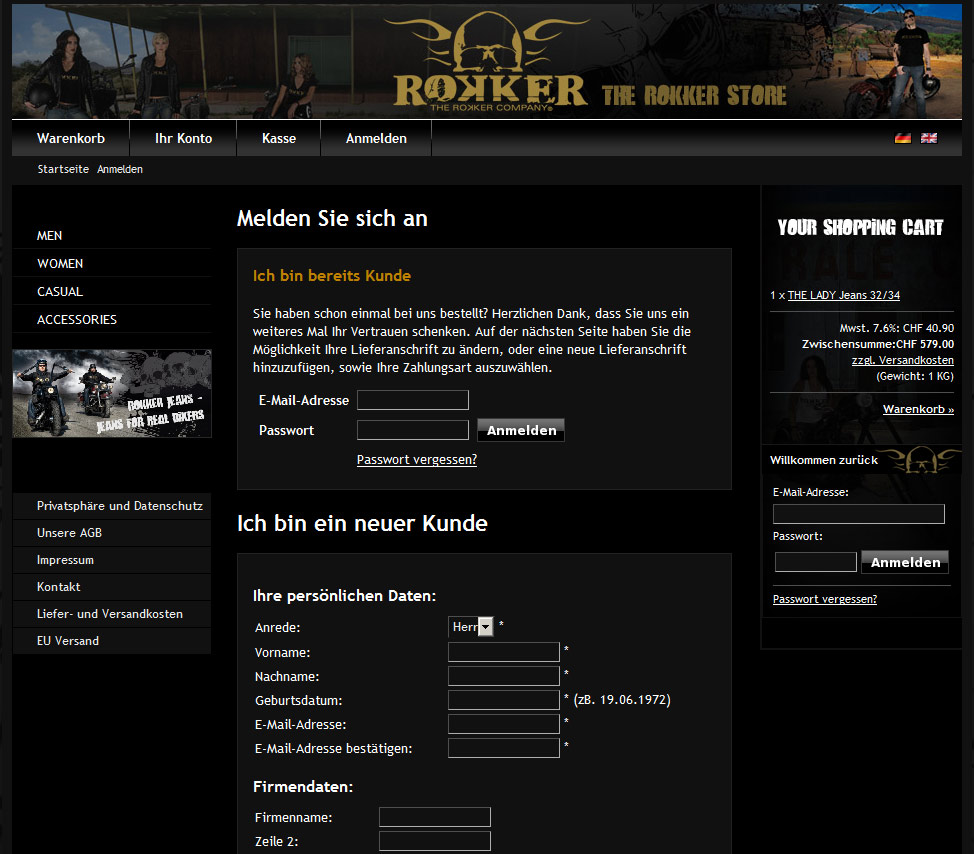The width and height of the screenshot is (974, 854).
Task: Open THE LADY Jeans 32/34 cart item
Action: point(844,295)
